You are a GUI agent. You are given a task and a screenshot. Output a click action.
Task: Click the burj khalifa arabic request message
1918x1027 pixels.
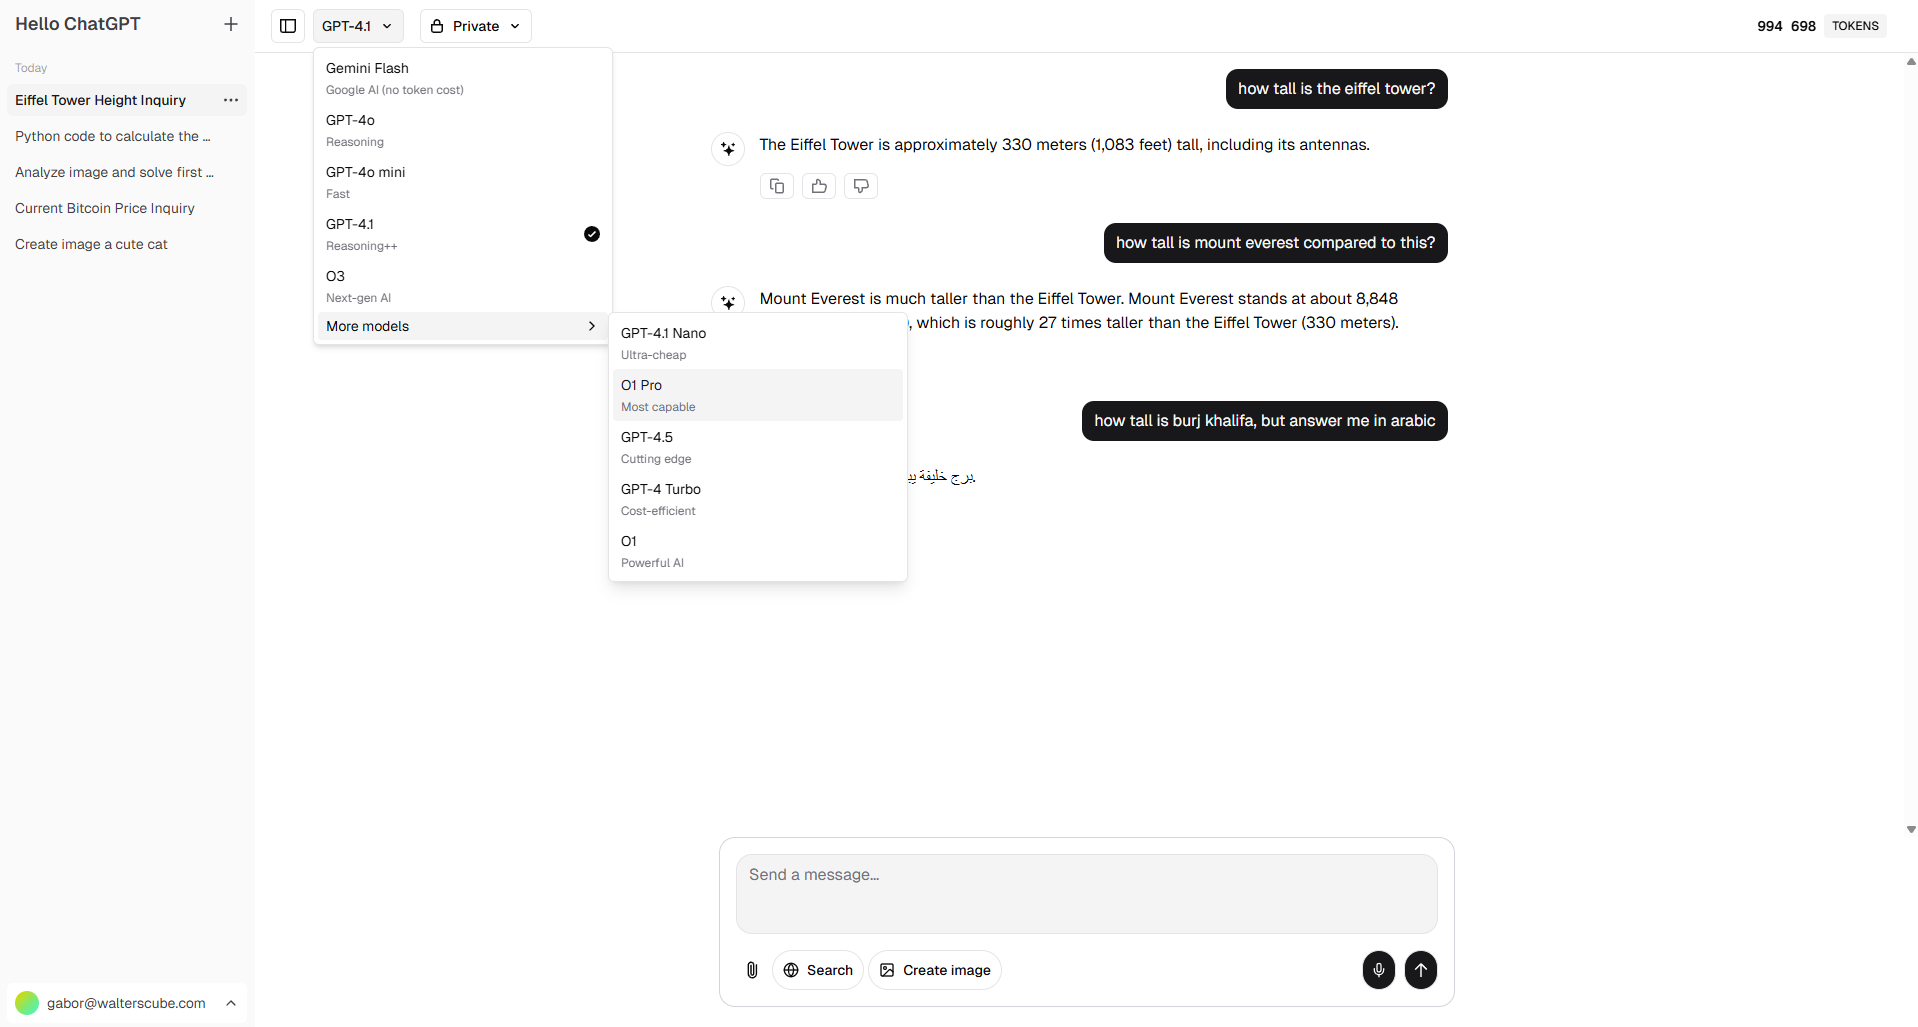click(1264, 421)
